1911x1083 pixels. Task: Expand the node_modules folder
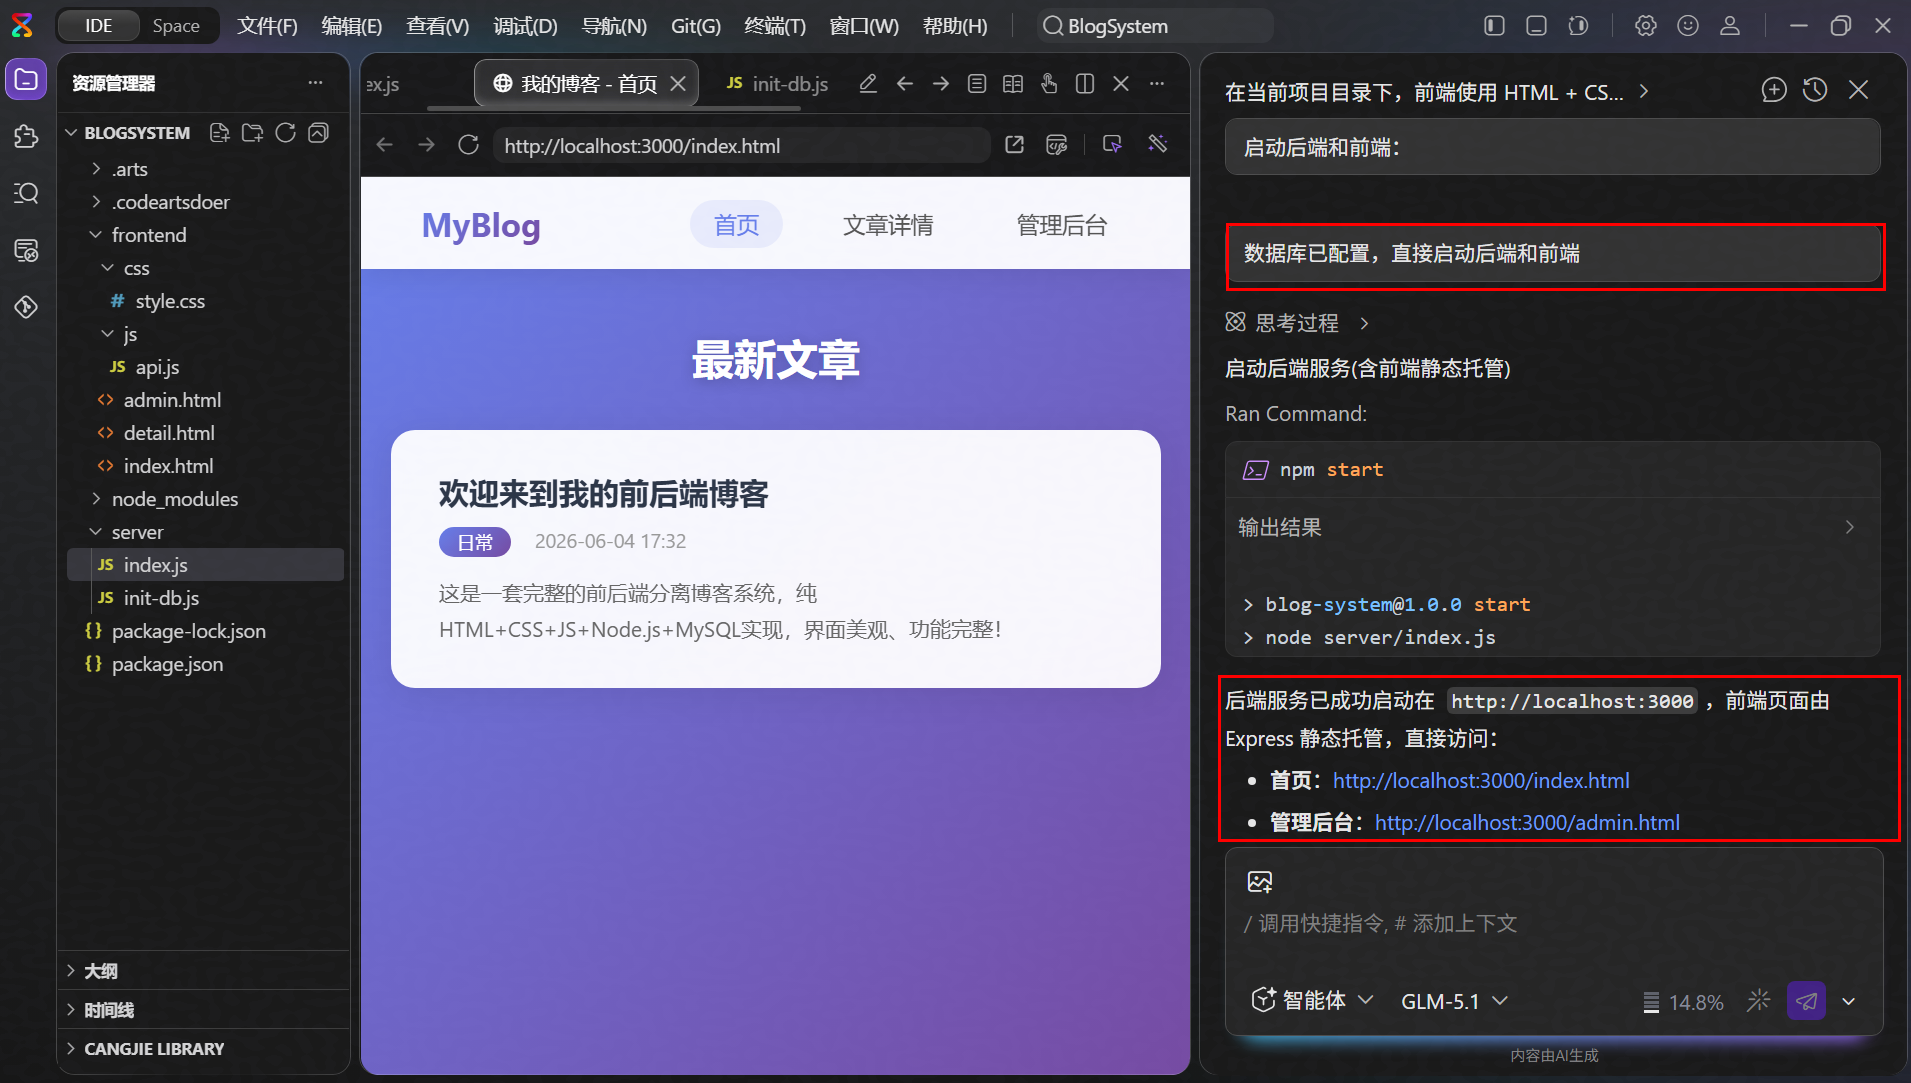[x=174, y=499]
